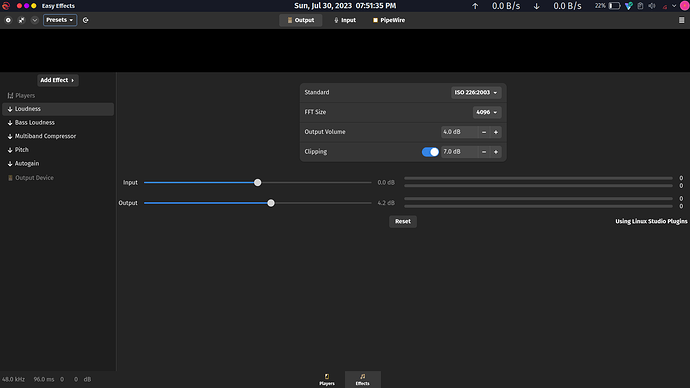Toggle the Clipping switch off
Image resolution: width=690 pixels, height=388 pixels.
(430, 152)
